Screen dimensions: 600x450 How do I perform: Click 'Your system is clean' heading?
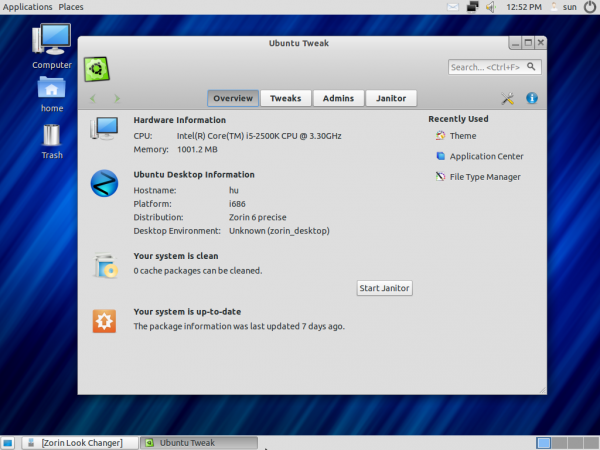pyautogui.click(x=176, y=256)
